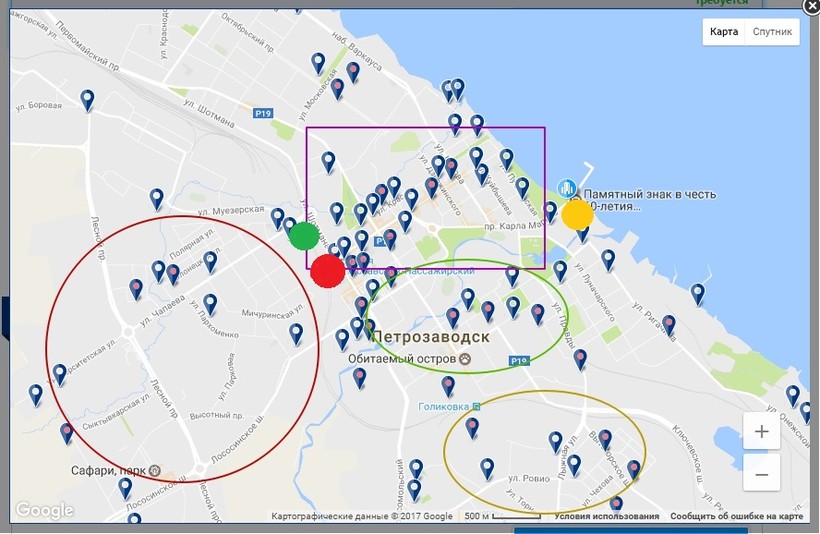
Task: Click Сообщить об ошибке на карте link
Action: pyautogui.click(x=736, y=516)
